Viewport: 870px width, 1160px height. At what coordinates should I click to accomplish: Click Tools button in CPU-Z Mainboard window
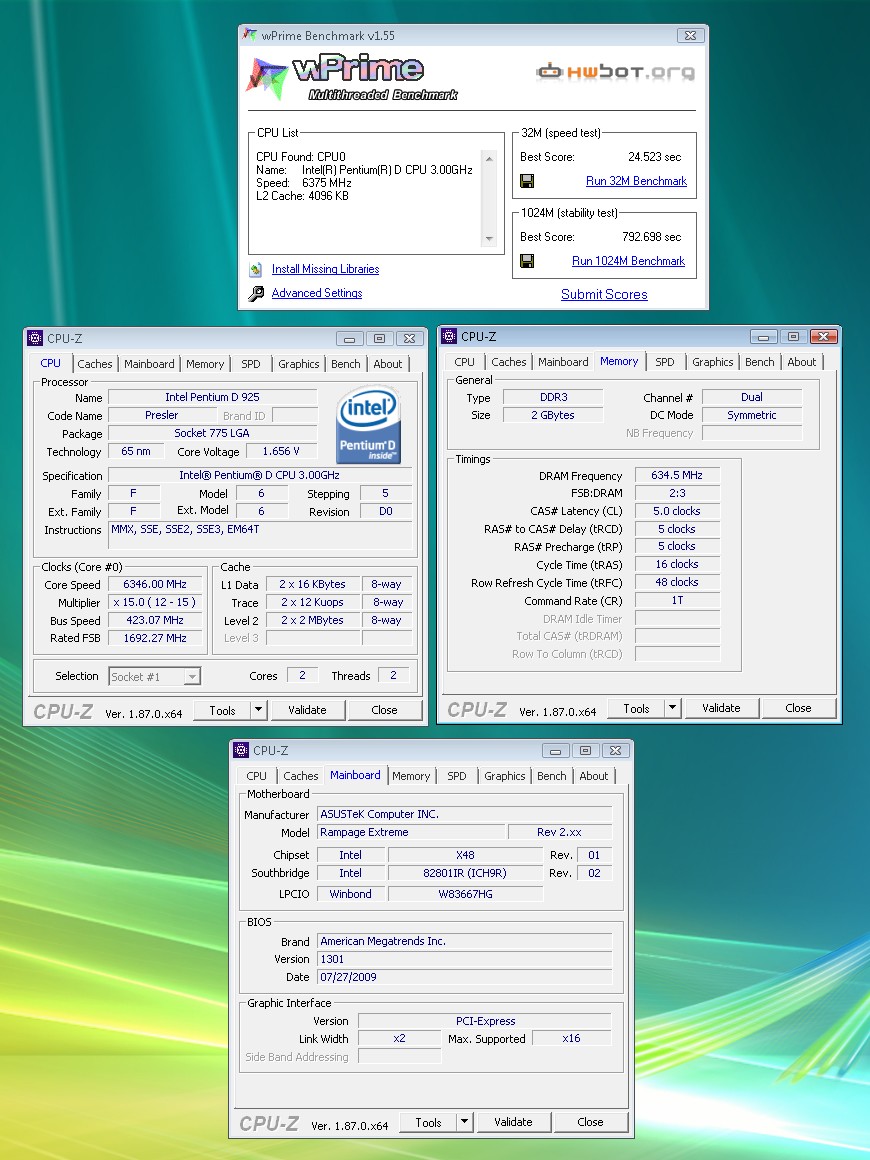pos(428,1122)
